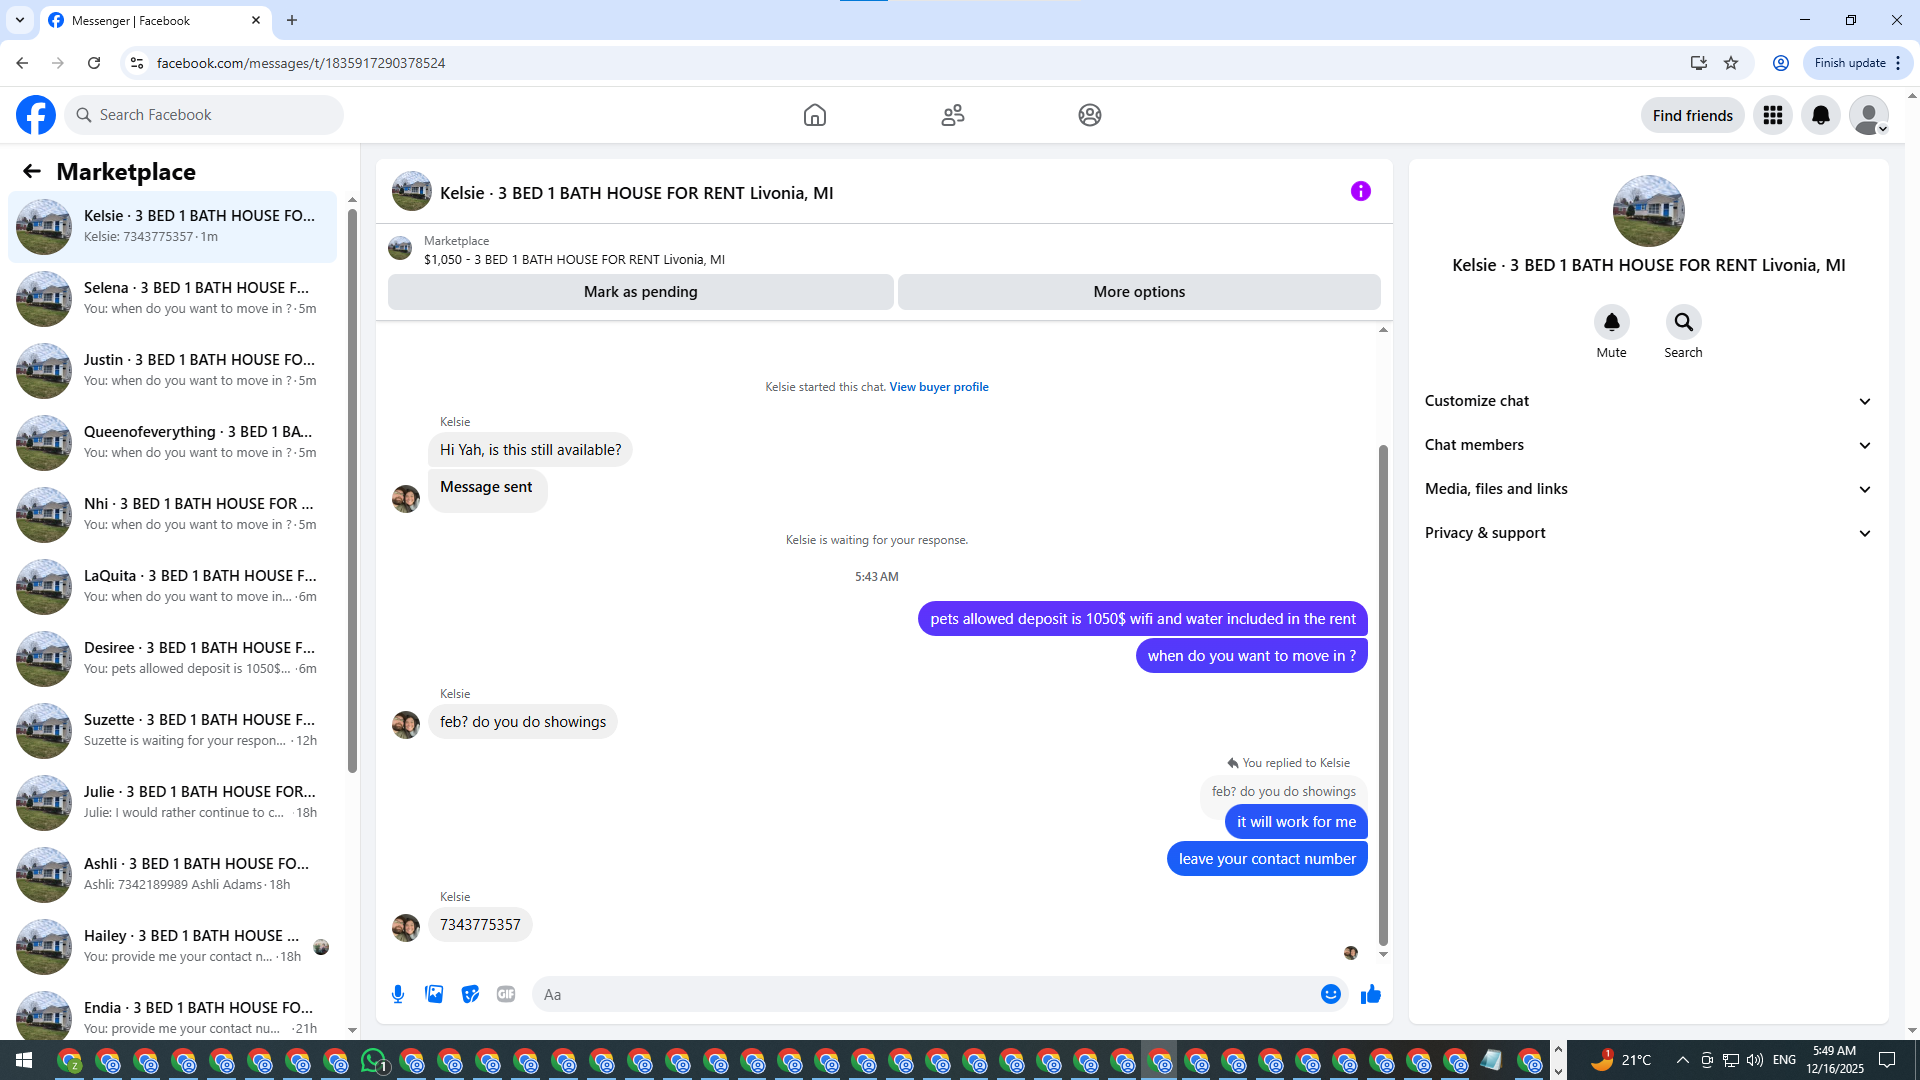Send a thumbs-up like
The width and height of the screenshot is (1920, 1080).
click(x=1371, y=994)
